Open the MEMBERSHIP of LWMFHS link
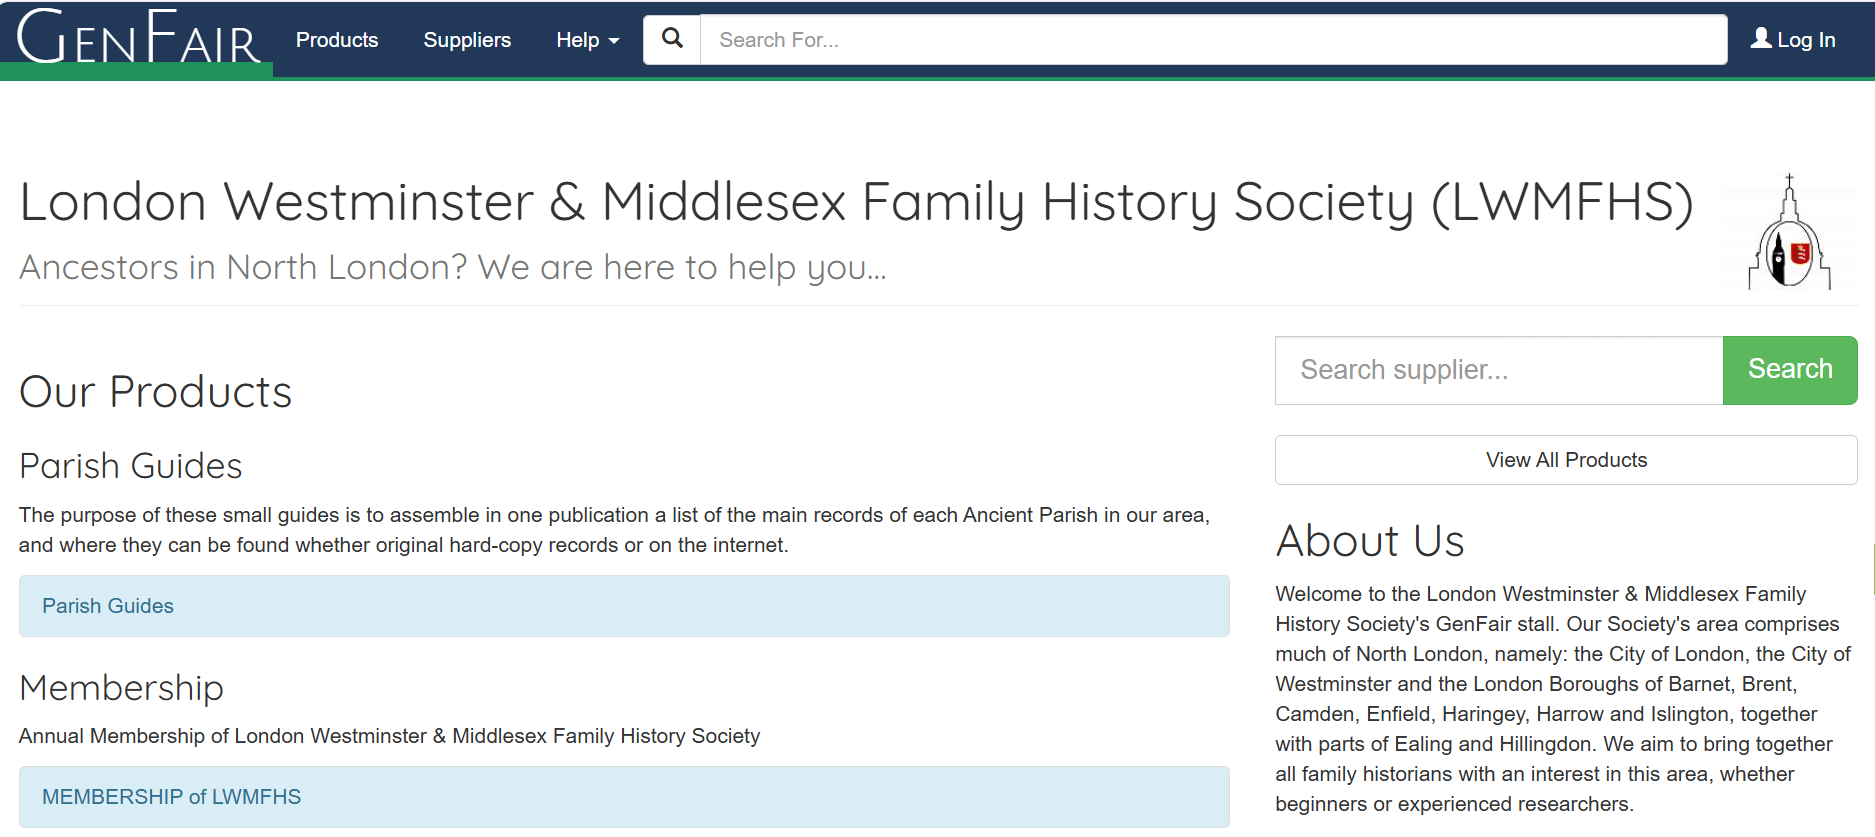 click(x=171, y=797)
